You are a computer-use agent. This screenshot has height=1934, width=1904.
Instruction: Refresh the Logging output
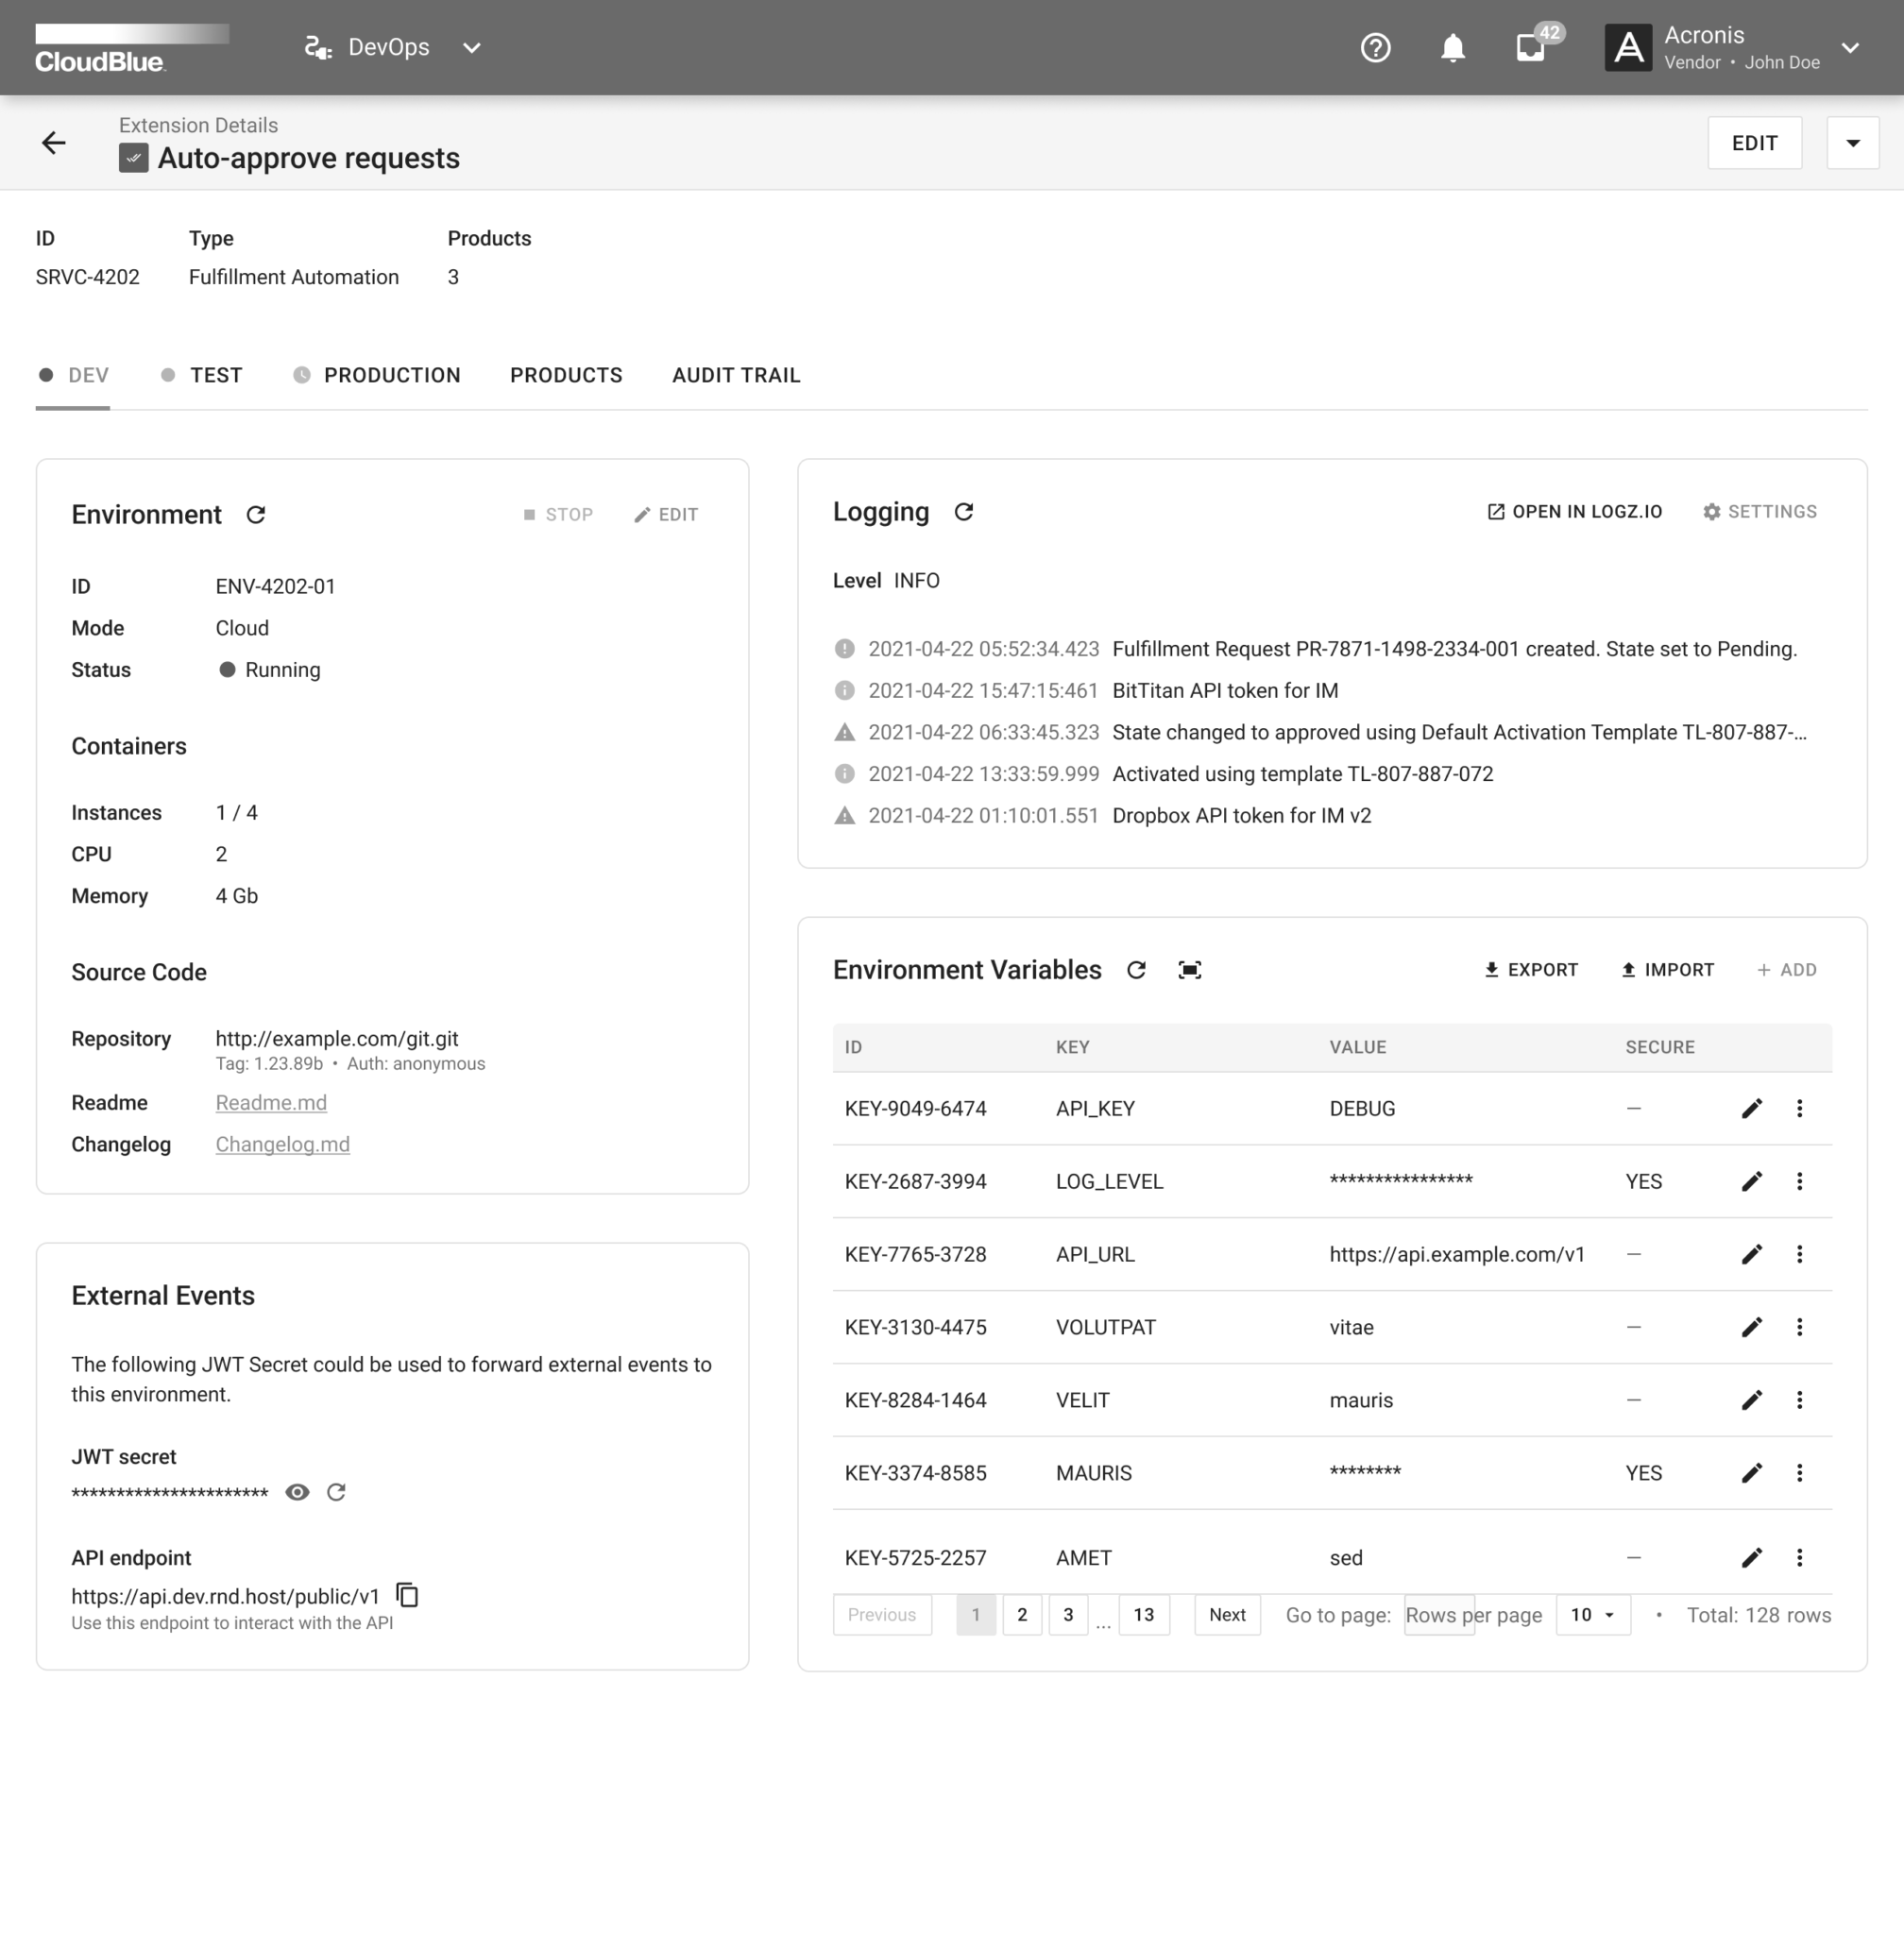(963, 512)
